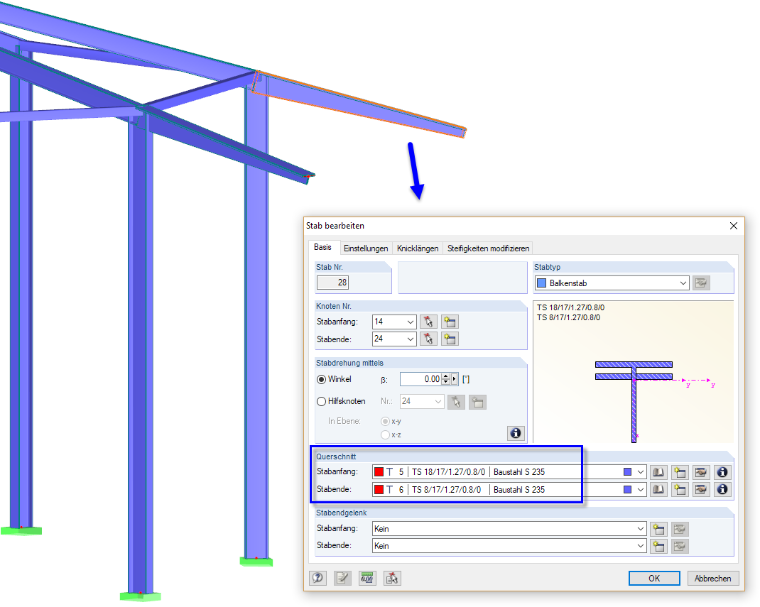Select Winkel rotation option
Image resolution: width=760 pixels, height=607 pixels.
[321, 380]
